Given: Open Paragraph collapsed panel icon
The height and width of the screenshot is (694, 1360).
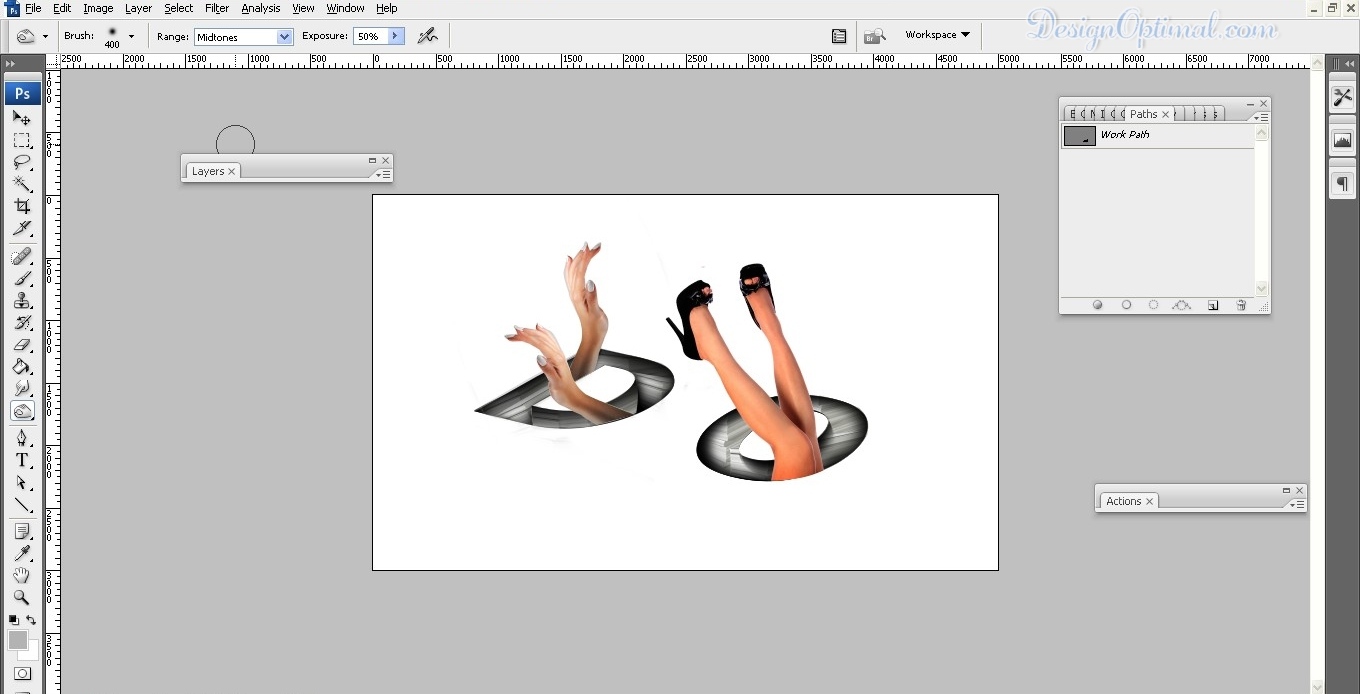Looking at the screenshot, I should pos(1343,184).
